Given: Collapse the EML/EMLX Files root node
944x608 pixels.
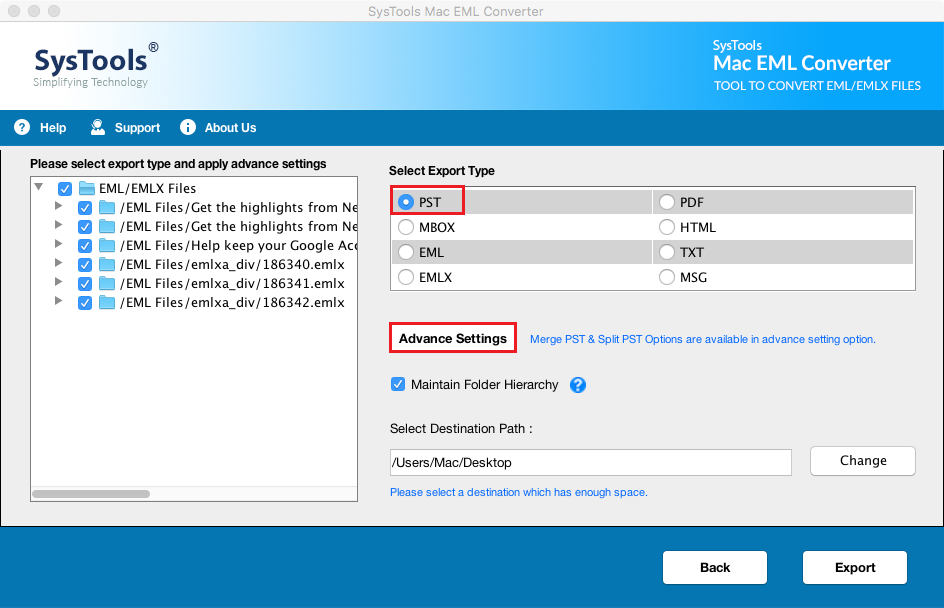Looking at the screenshot, I should point(39,187).
